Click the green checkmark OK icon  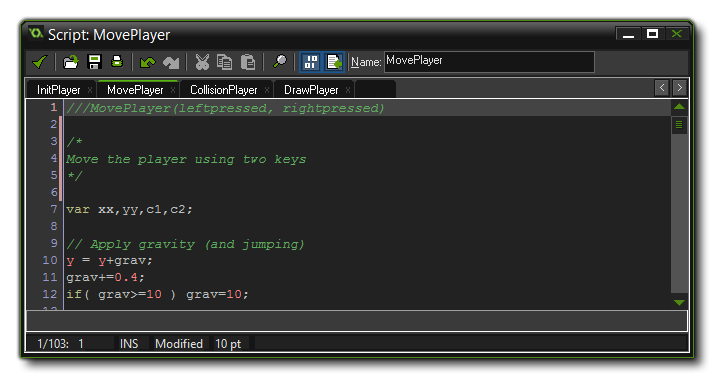(40, 62)
